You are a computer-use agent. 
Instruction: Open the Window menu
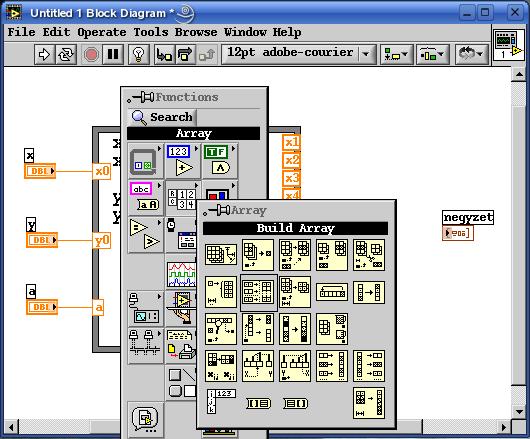pos(245,32)
